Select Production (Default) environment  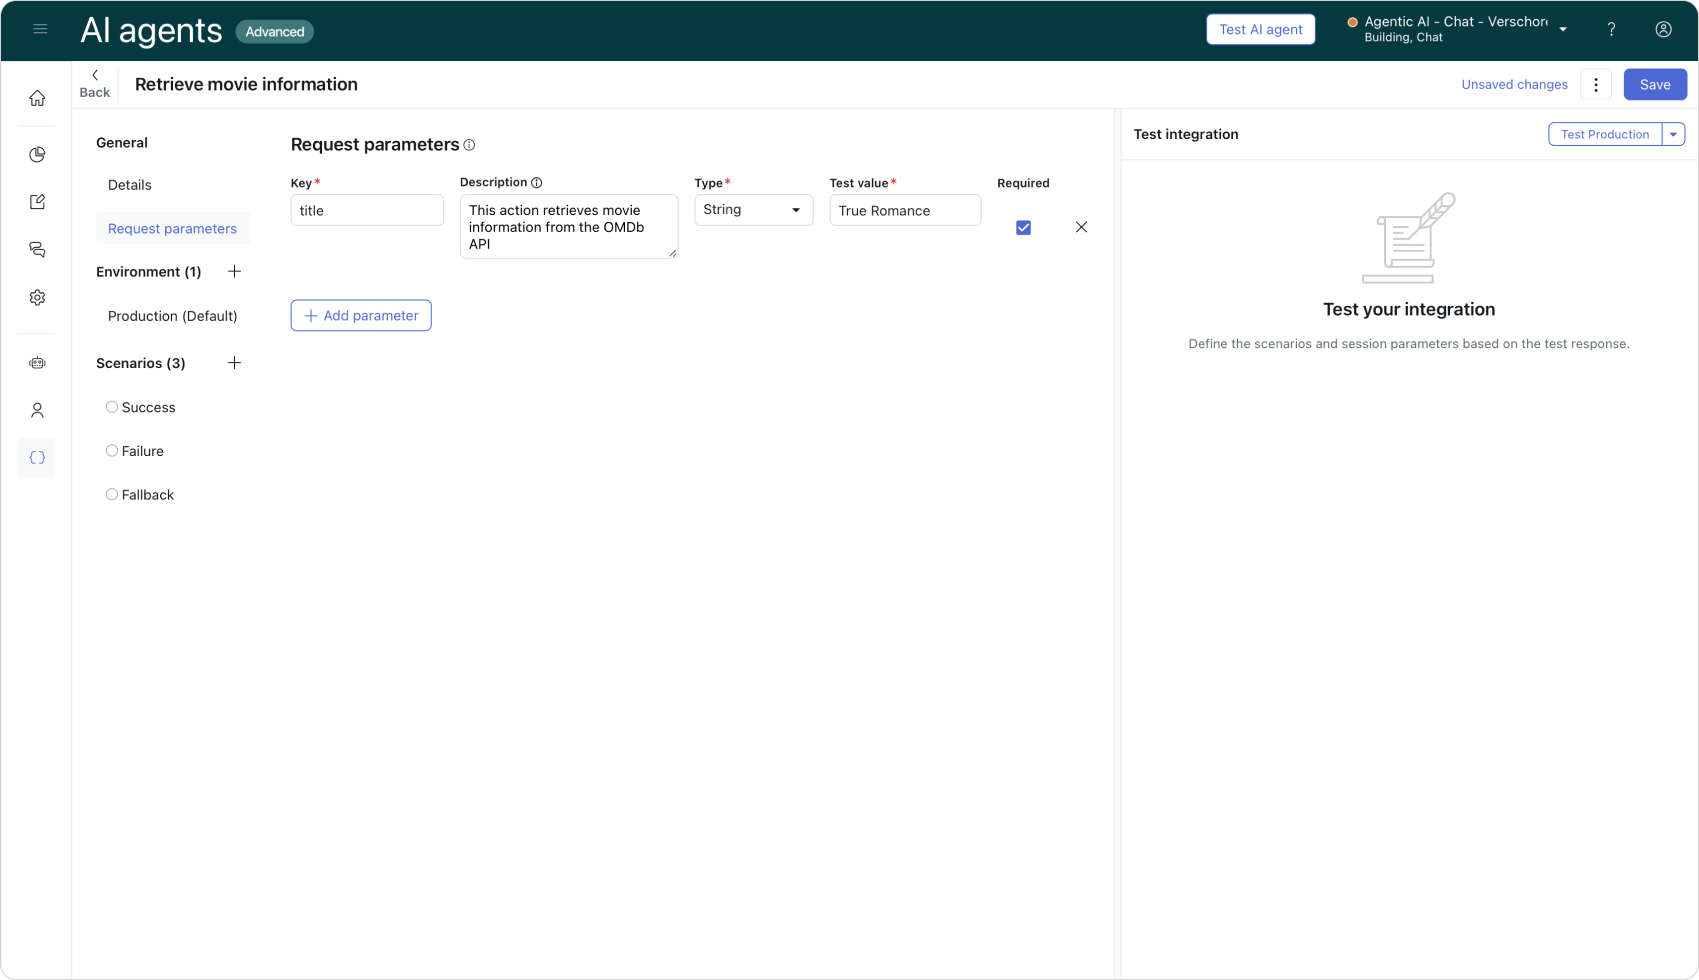tap(173, 316)
